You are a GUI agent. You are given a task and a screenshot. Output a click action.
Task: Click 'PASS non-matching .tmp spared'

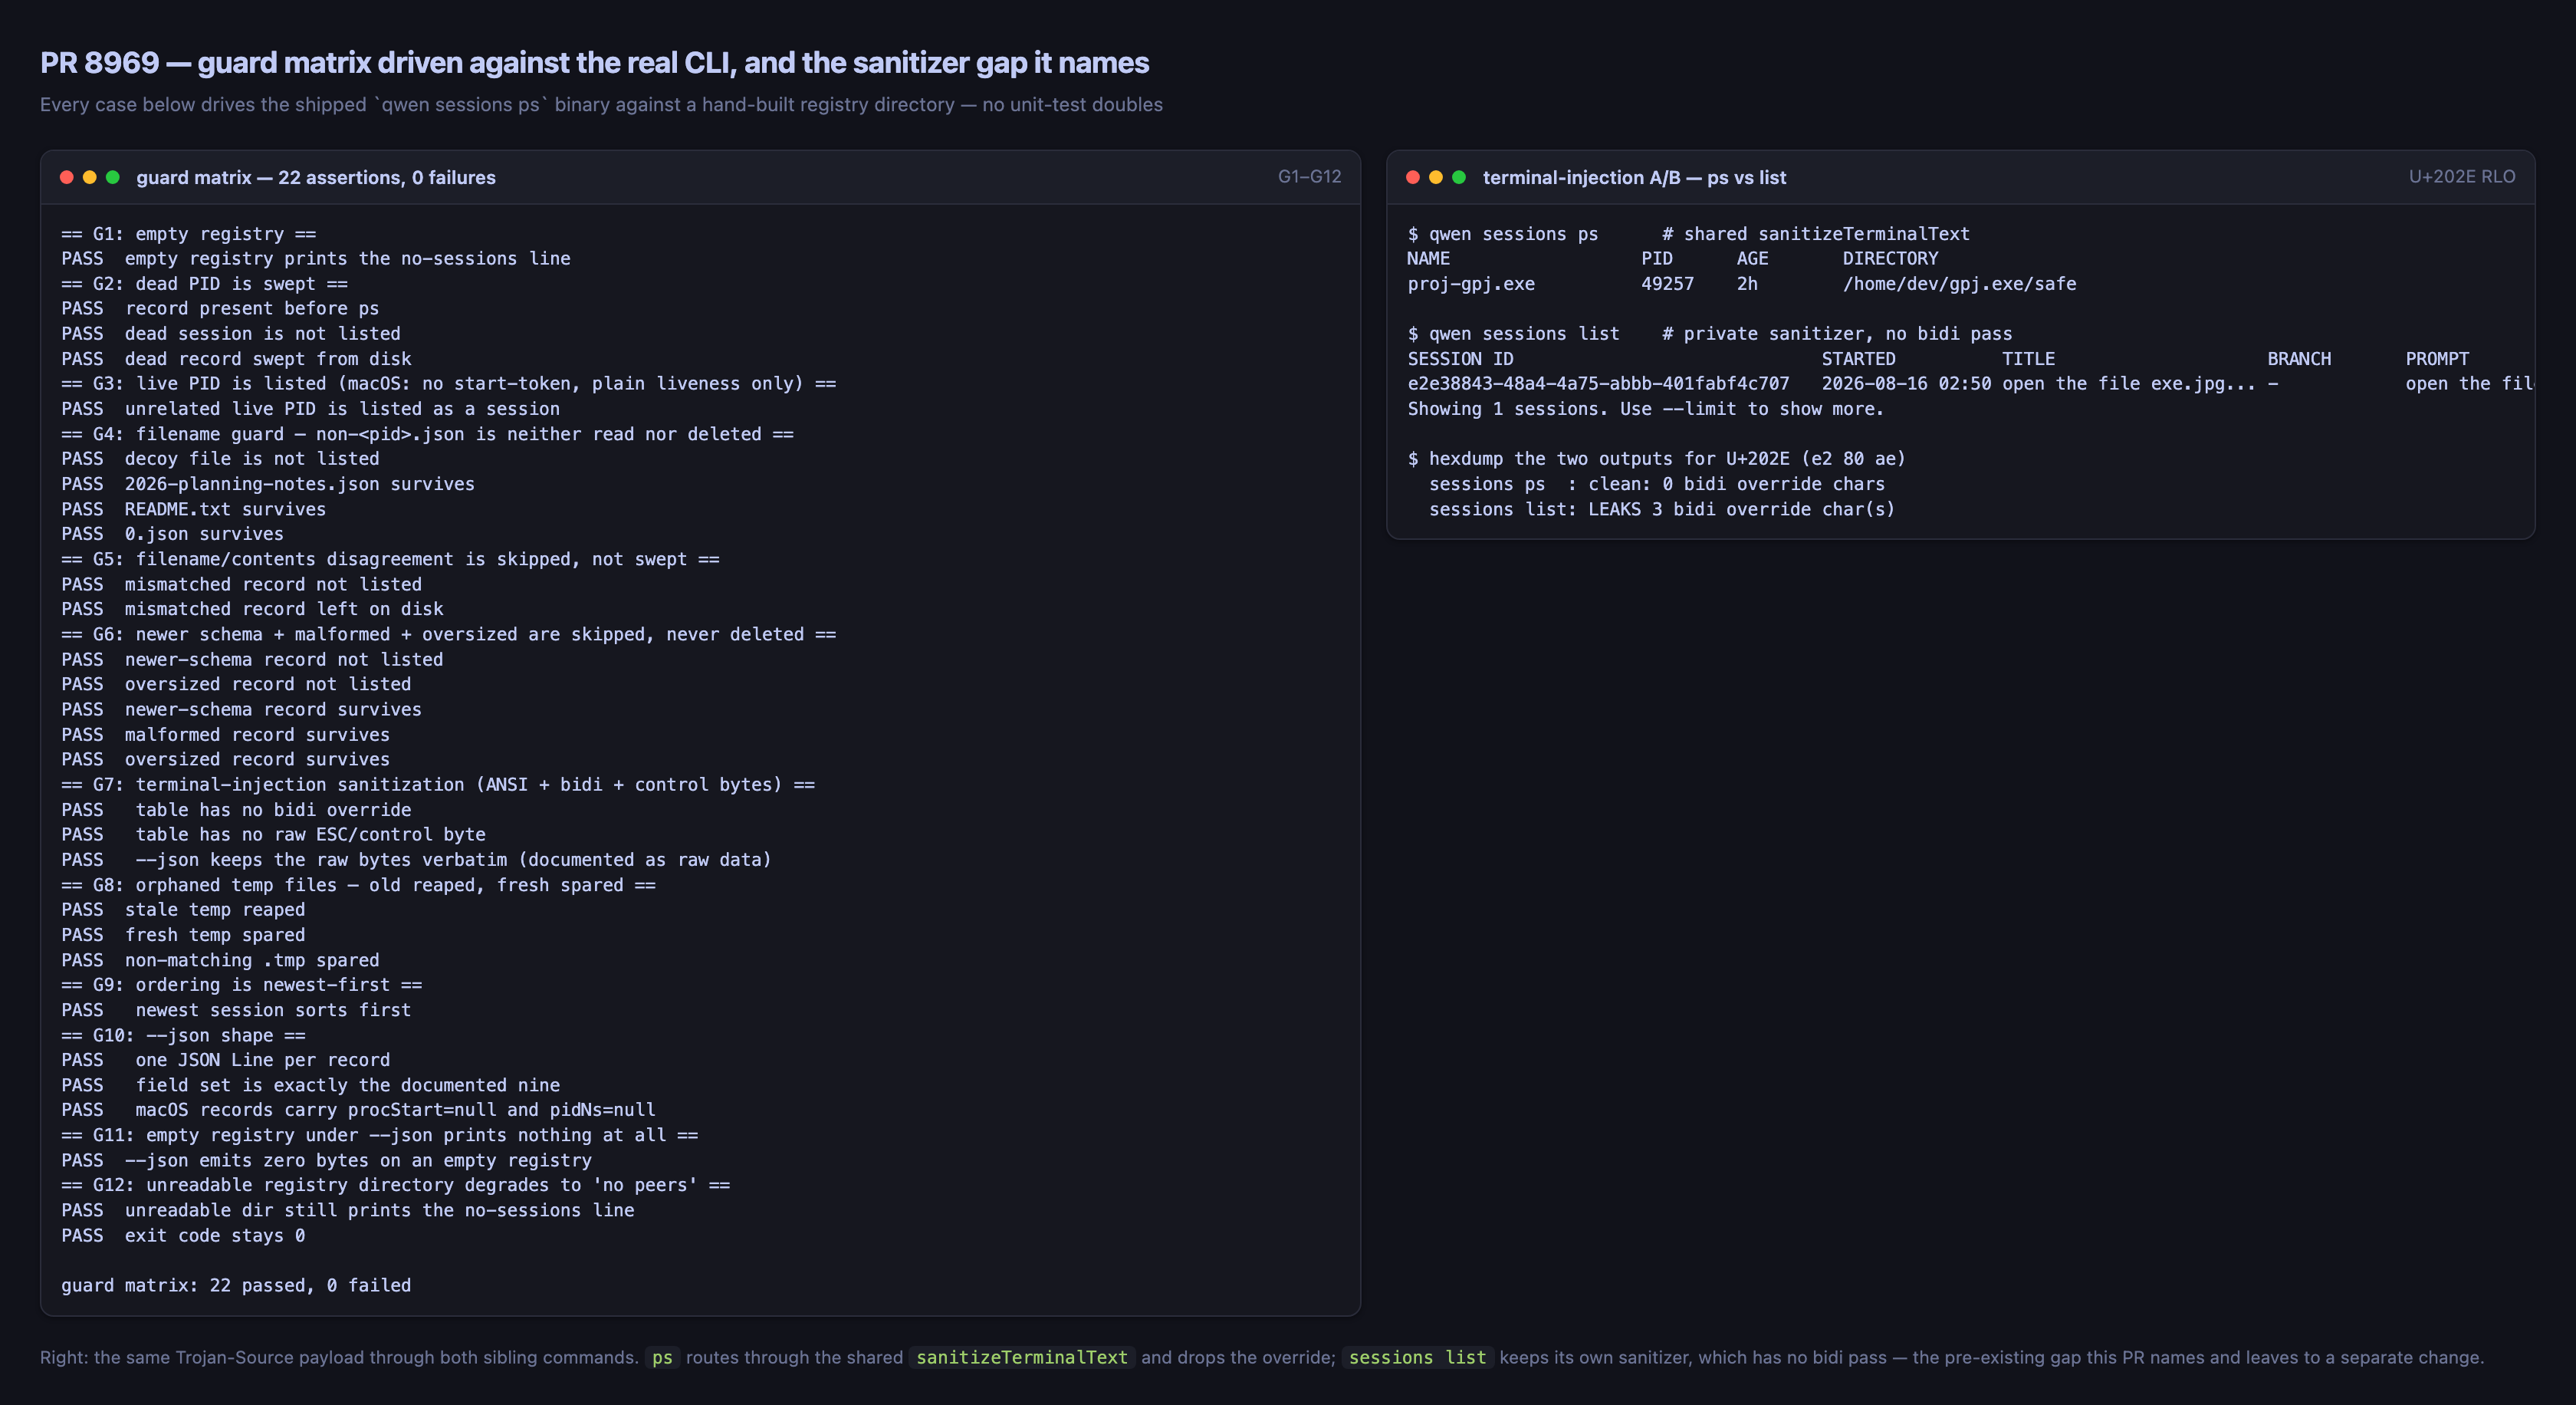(220, 960)
